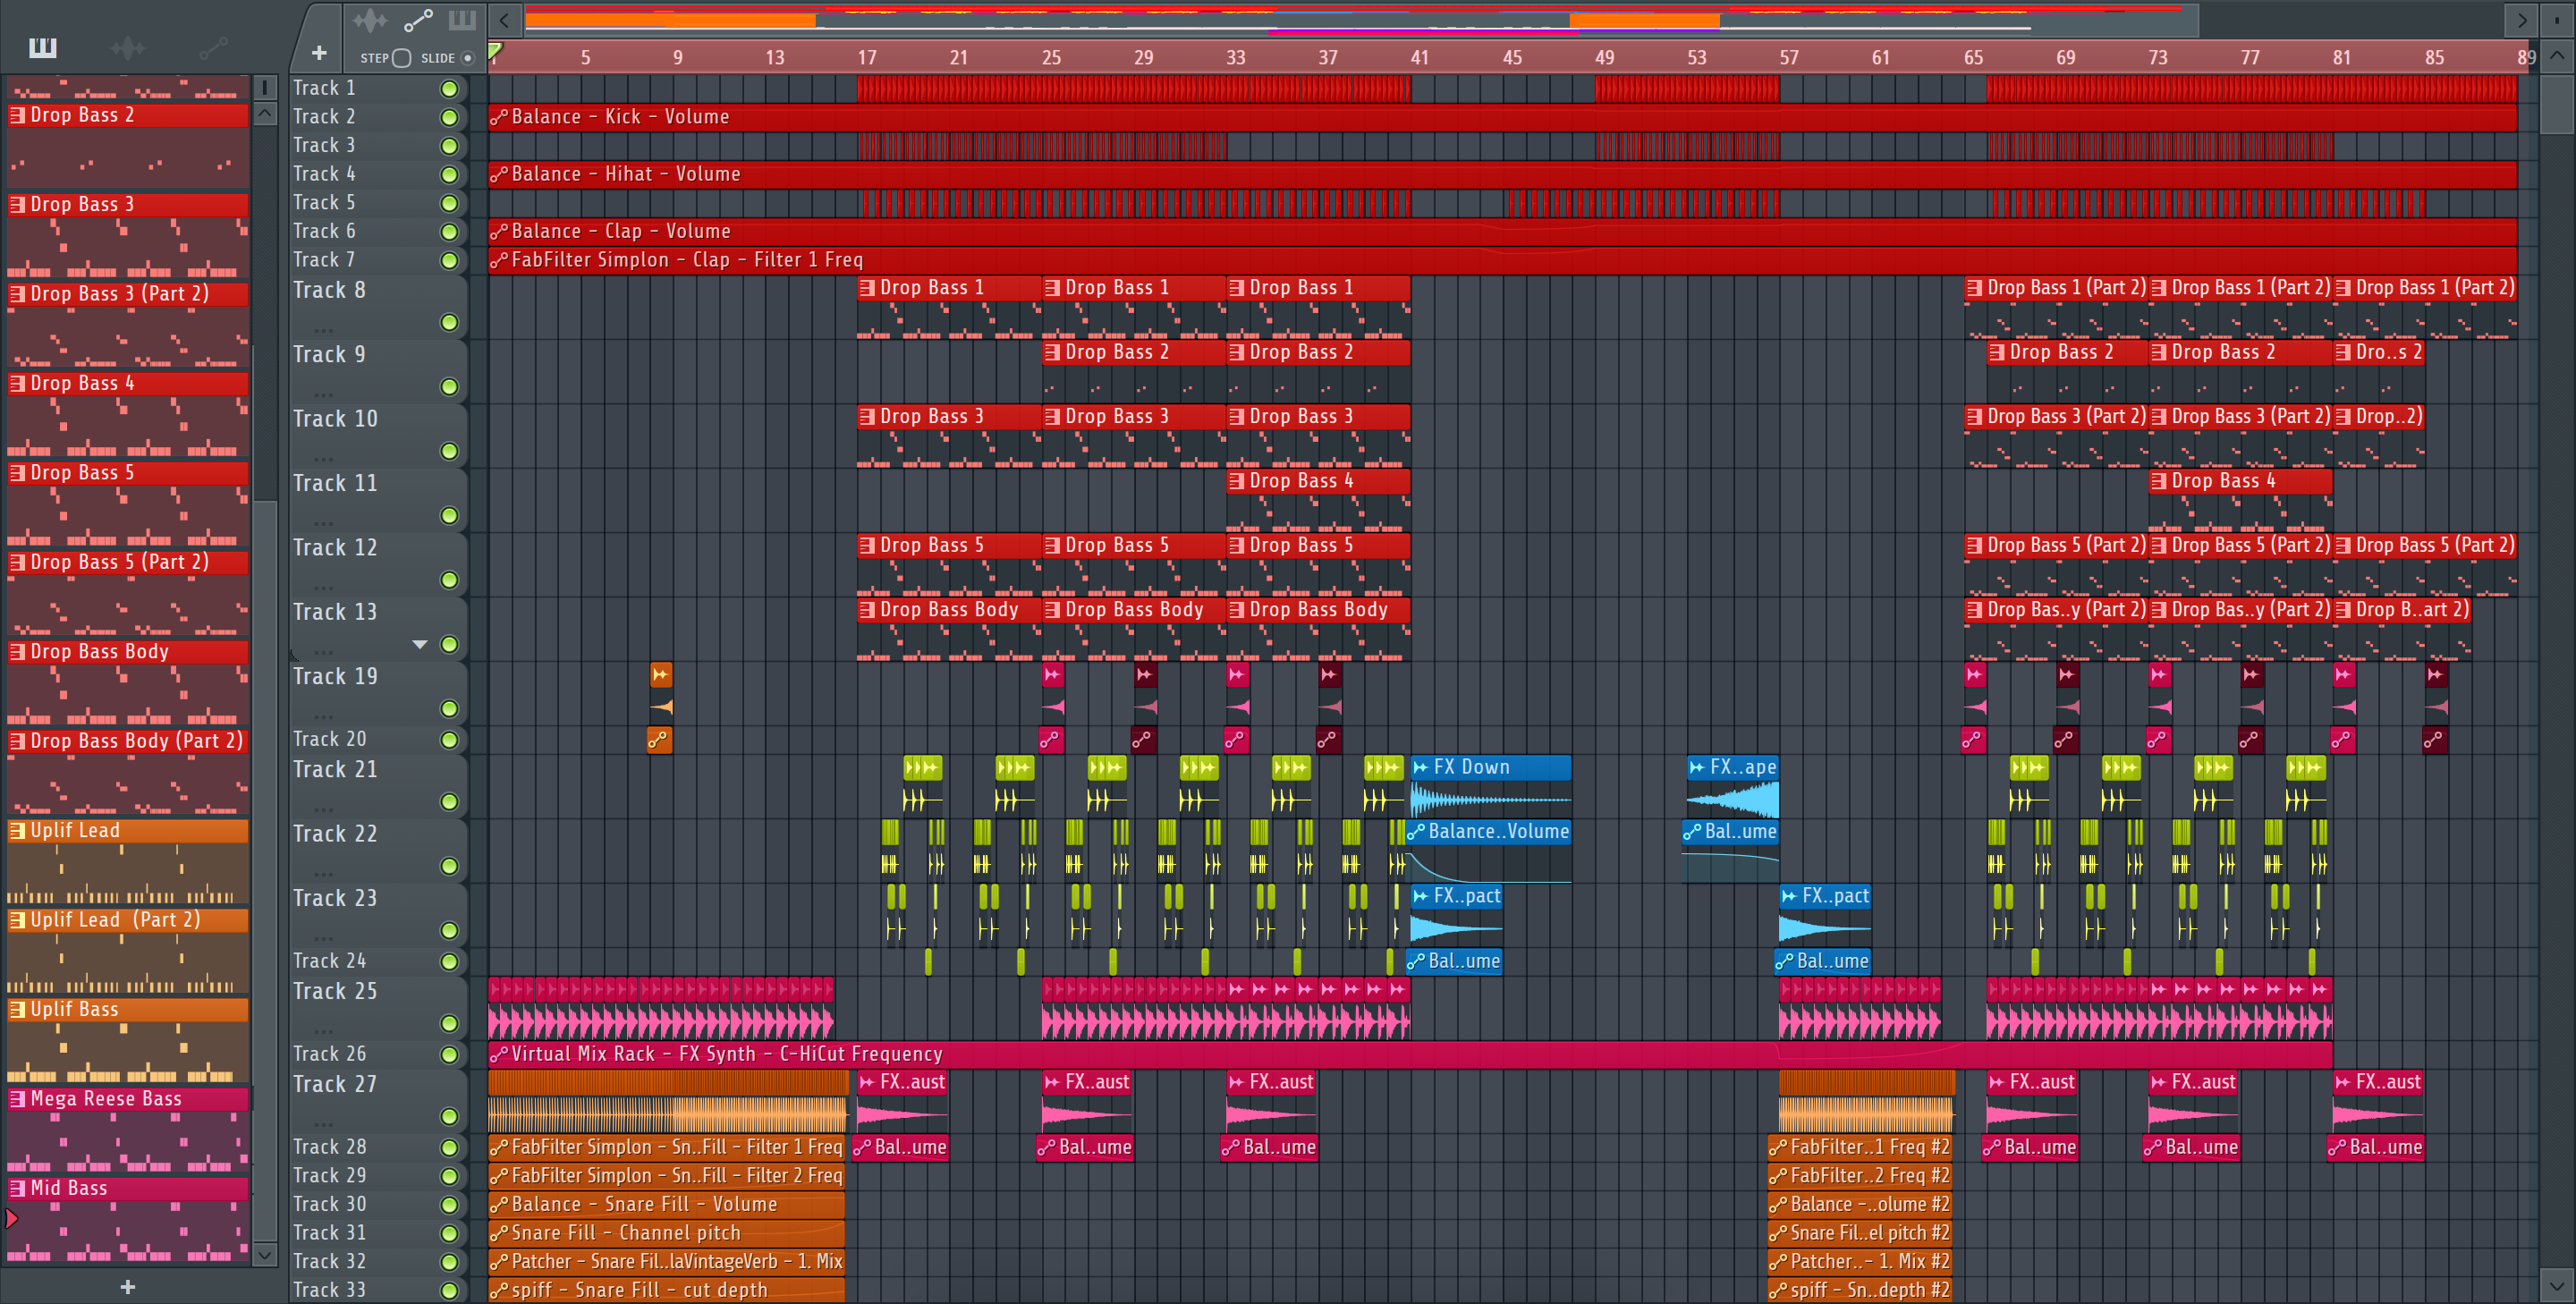Image resolution: width=2576 pixels, height=1304 pixels.
Task: Mute Track 8 with its green light
Action: coord(450,322)
